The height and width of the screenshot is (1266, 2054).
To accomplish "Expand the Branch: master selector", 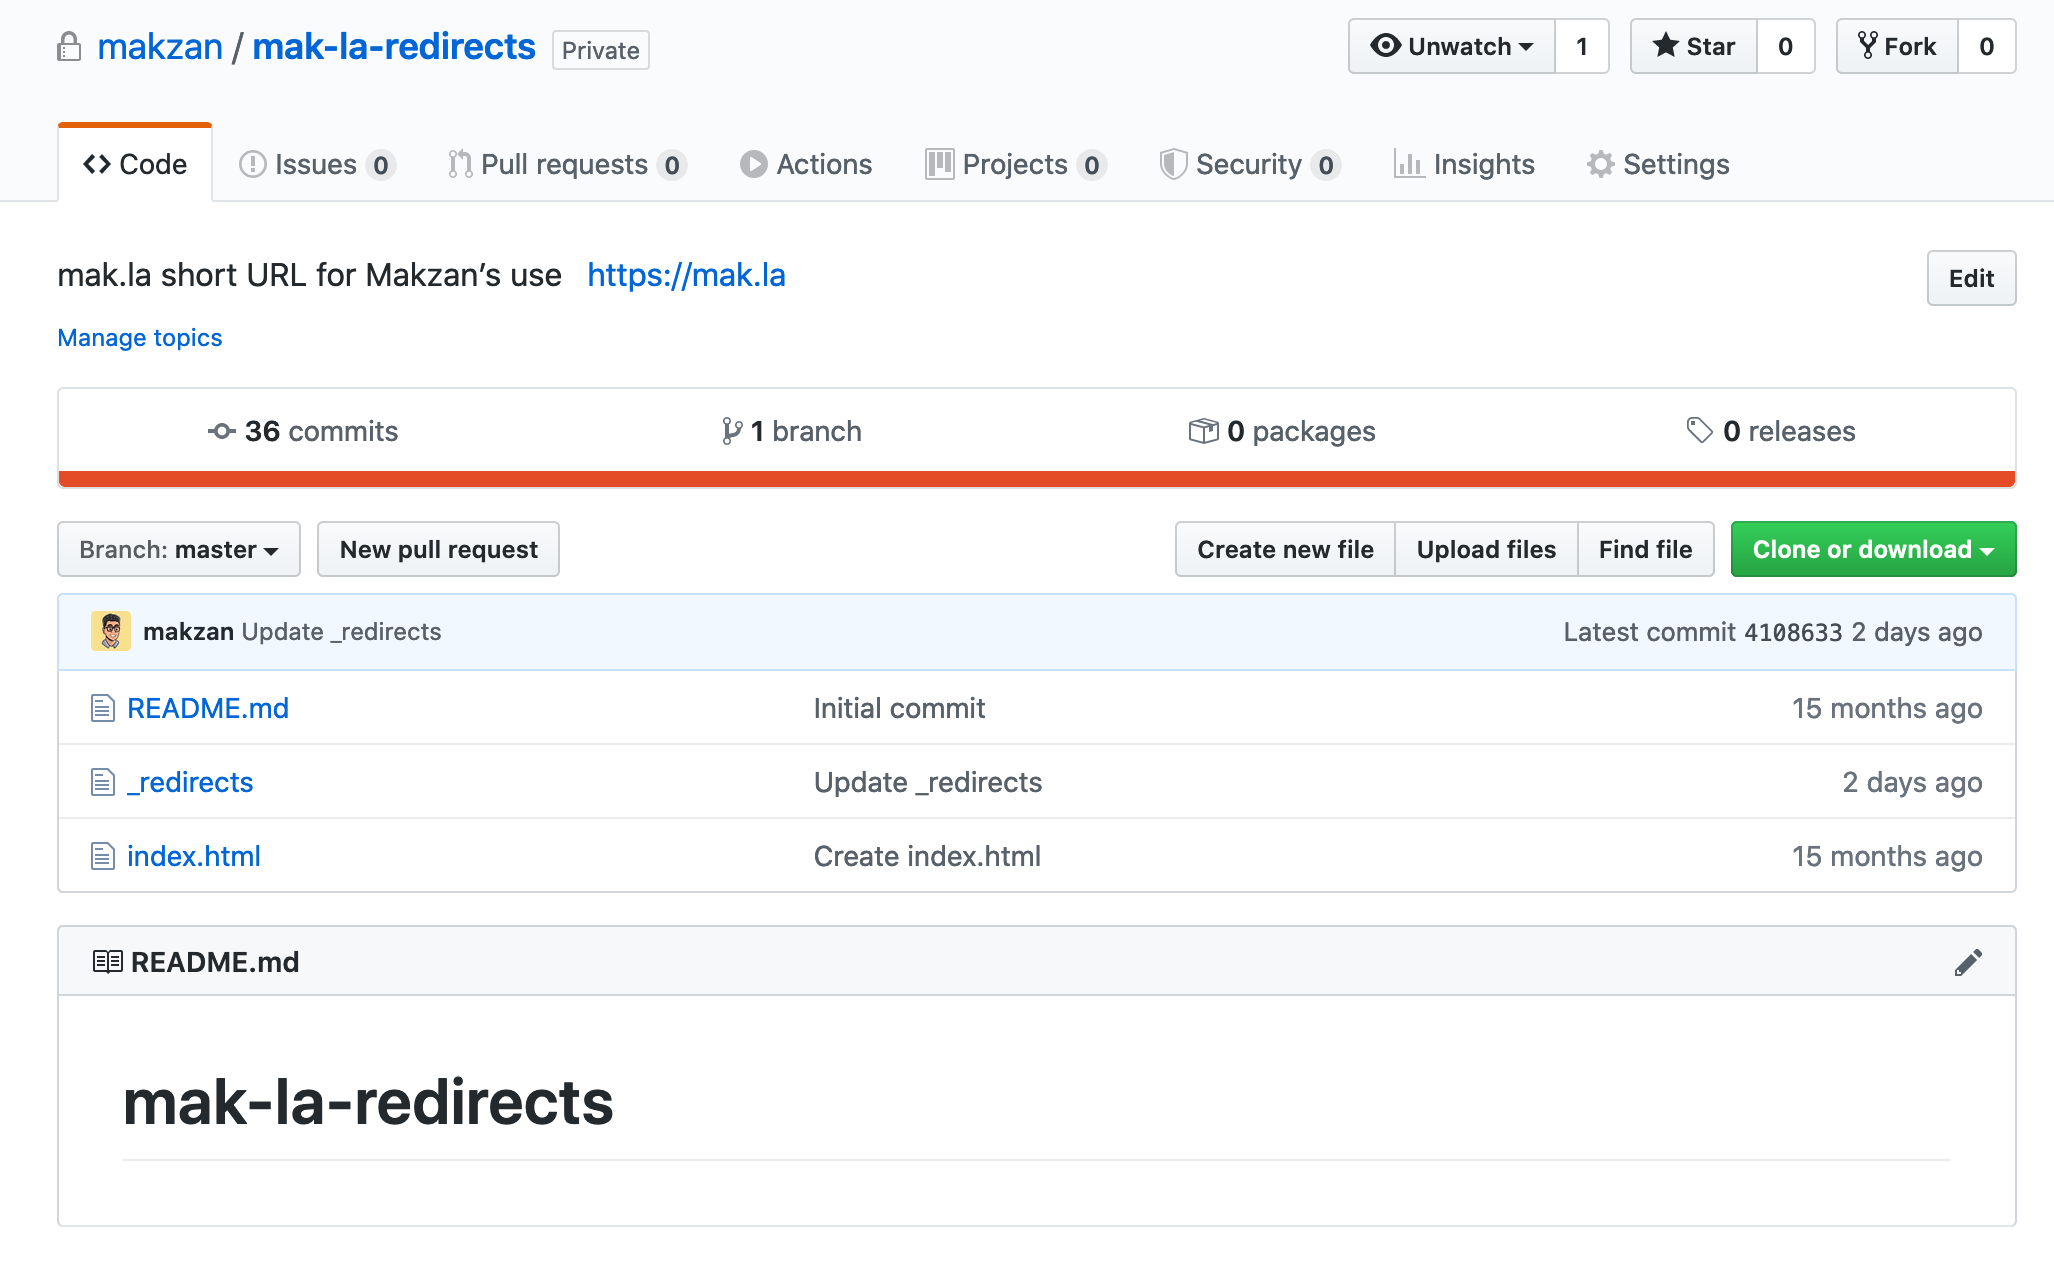I will pyautogui.click(x=179, y=549).
